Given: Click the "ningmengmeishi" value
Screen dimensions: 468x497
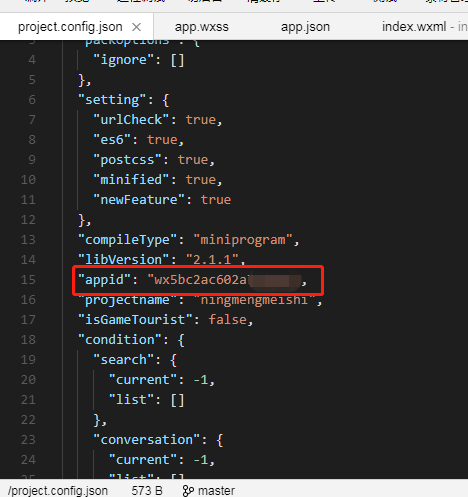Looking at the screenshot, I should (255, 300).
